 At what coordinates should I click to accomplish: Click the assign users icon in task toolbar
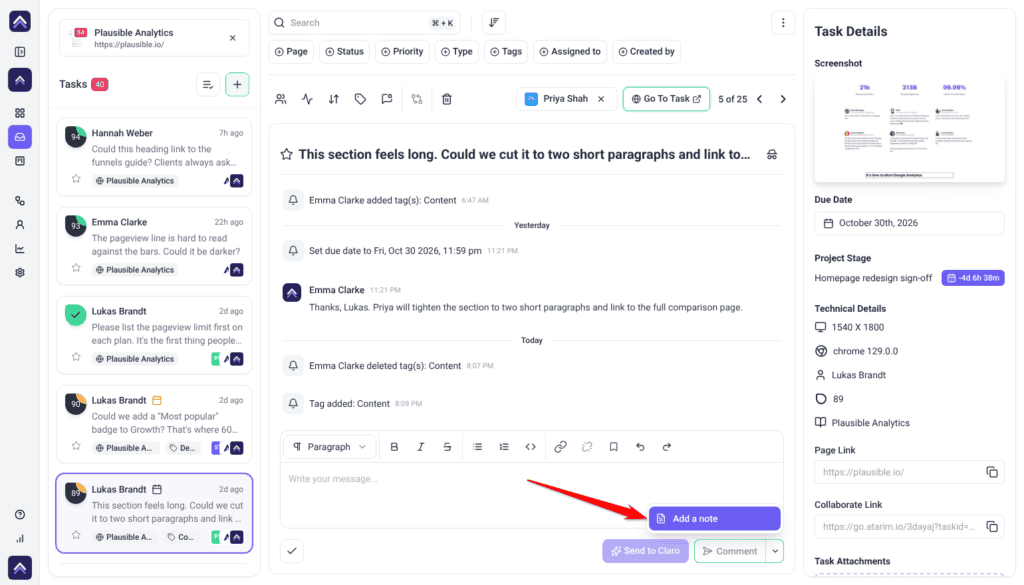(x=281, y=99)
